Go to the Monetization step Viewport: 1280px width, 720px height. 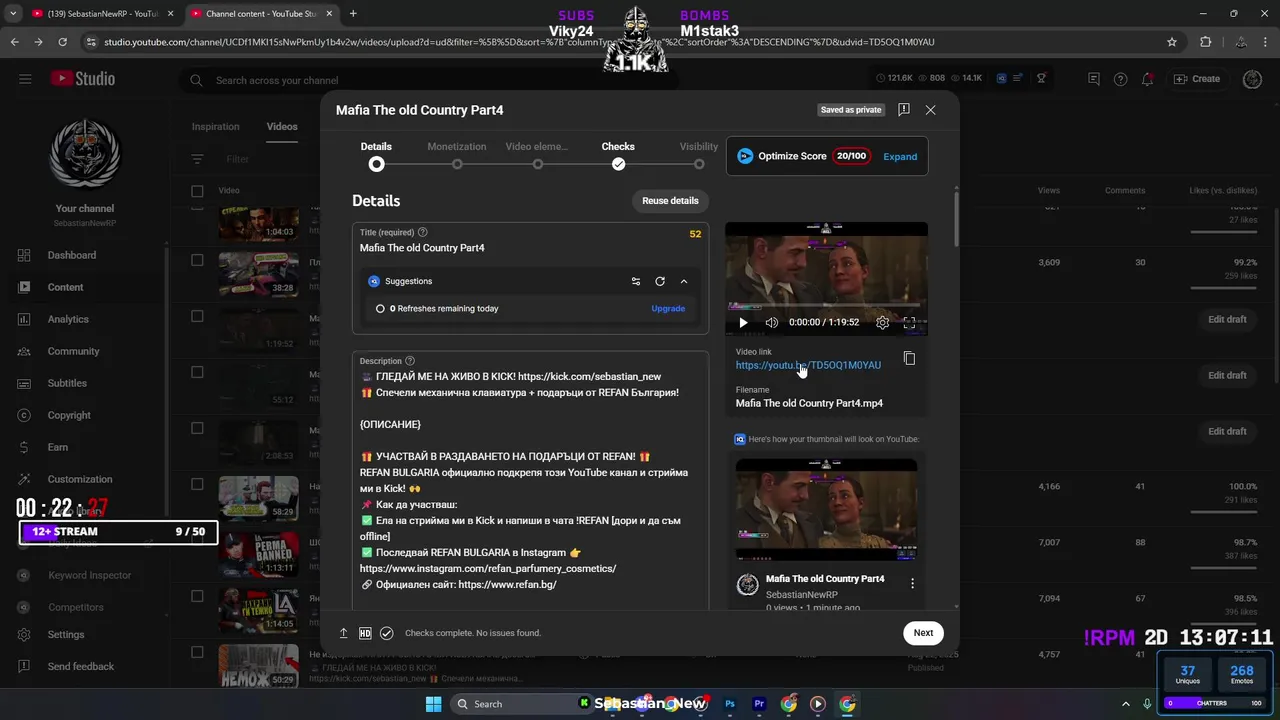point(457,155)
